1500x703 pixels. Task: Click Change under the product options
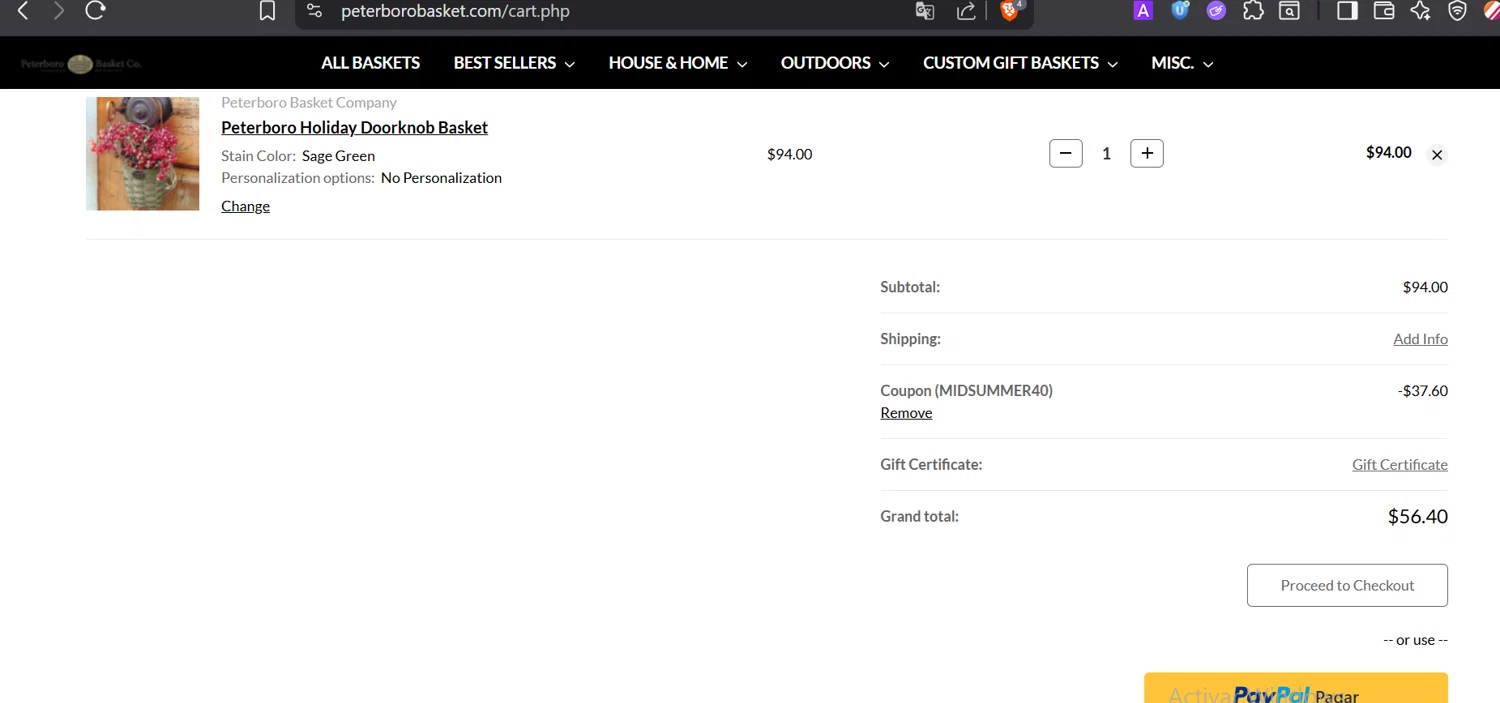pyautogui.click(x=245, y=206)
